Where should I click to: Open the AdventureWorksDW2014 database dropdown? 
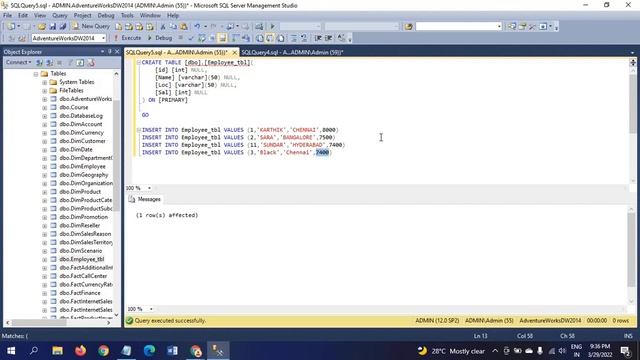(103, 38)
